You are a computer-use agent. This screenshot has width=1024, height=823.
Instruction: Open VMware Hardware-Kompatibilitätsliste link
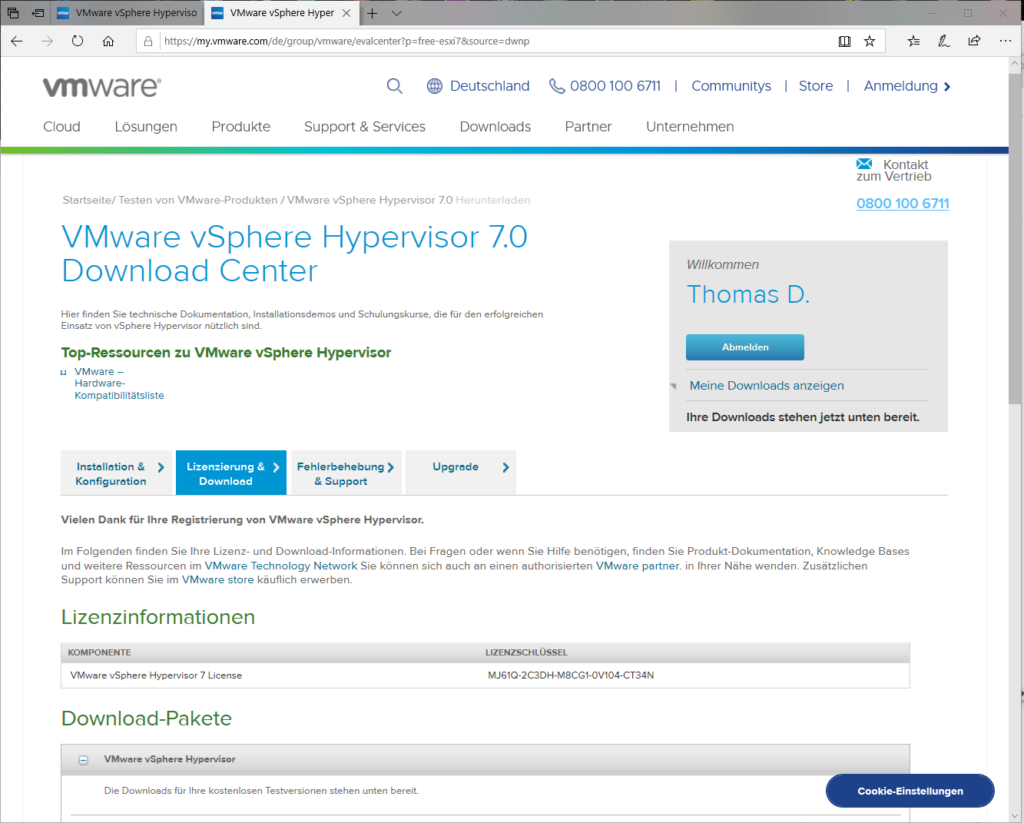point(119,383)
